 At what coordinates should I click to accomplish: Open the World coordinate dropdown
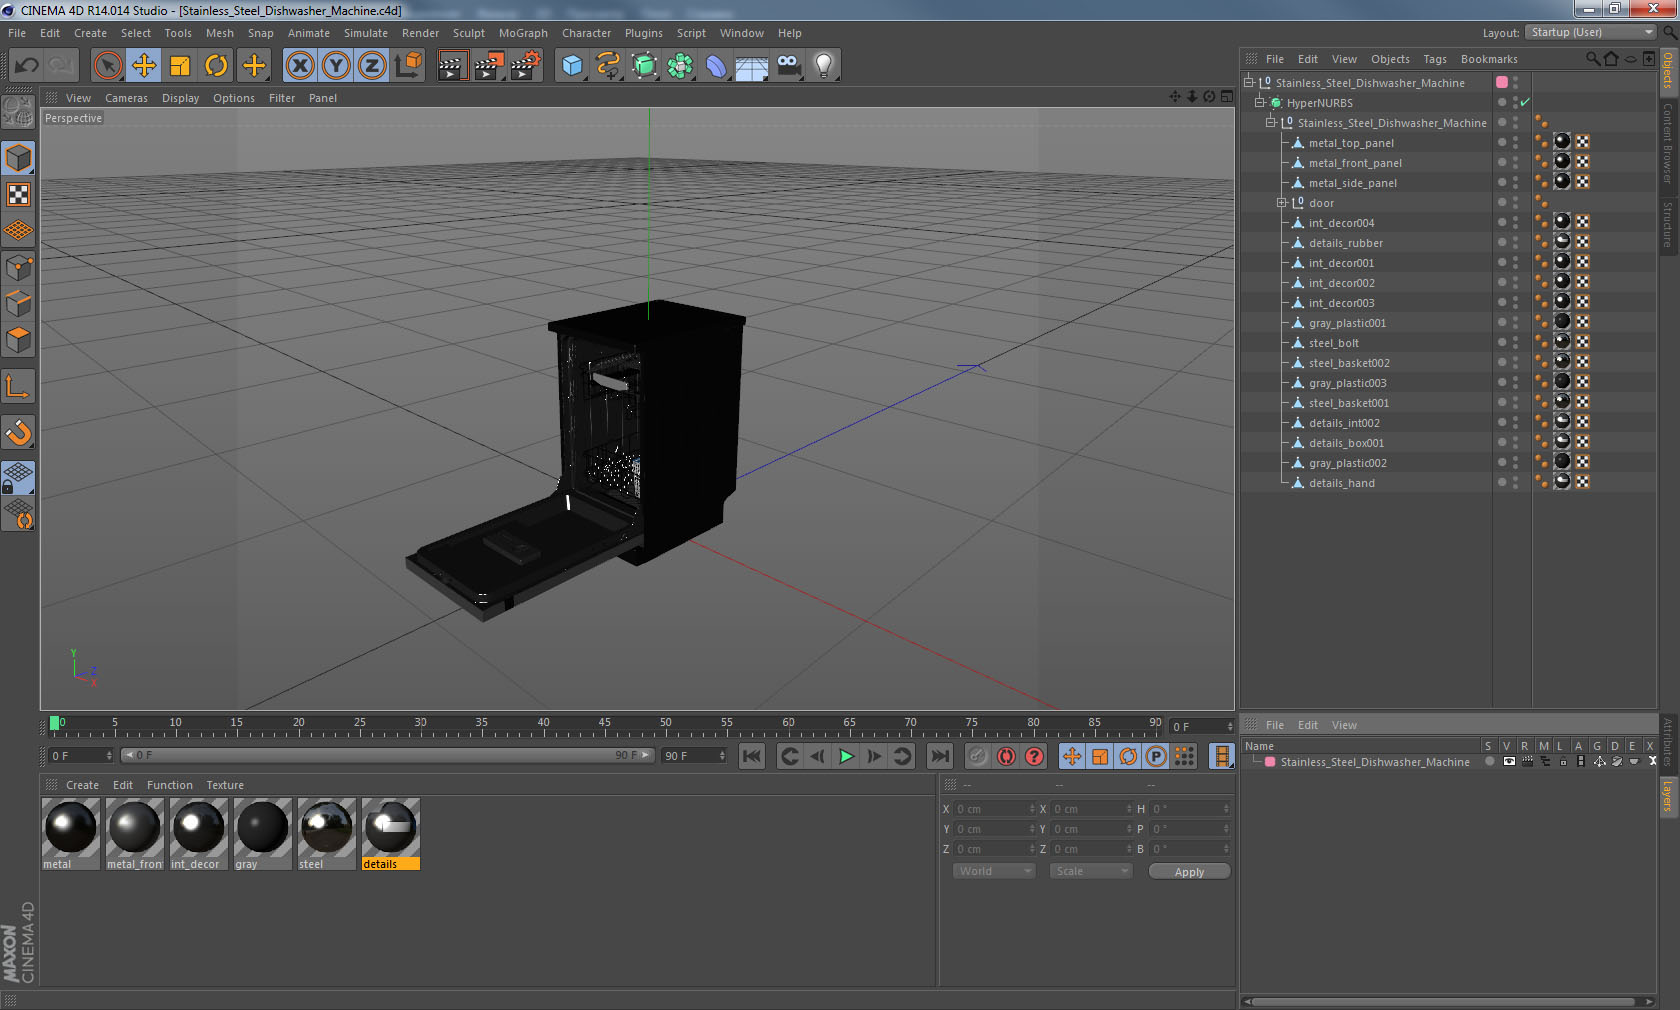[994, 871]
